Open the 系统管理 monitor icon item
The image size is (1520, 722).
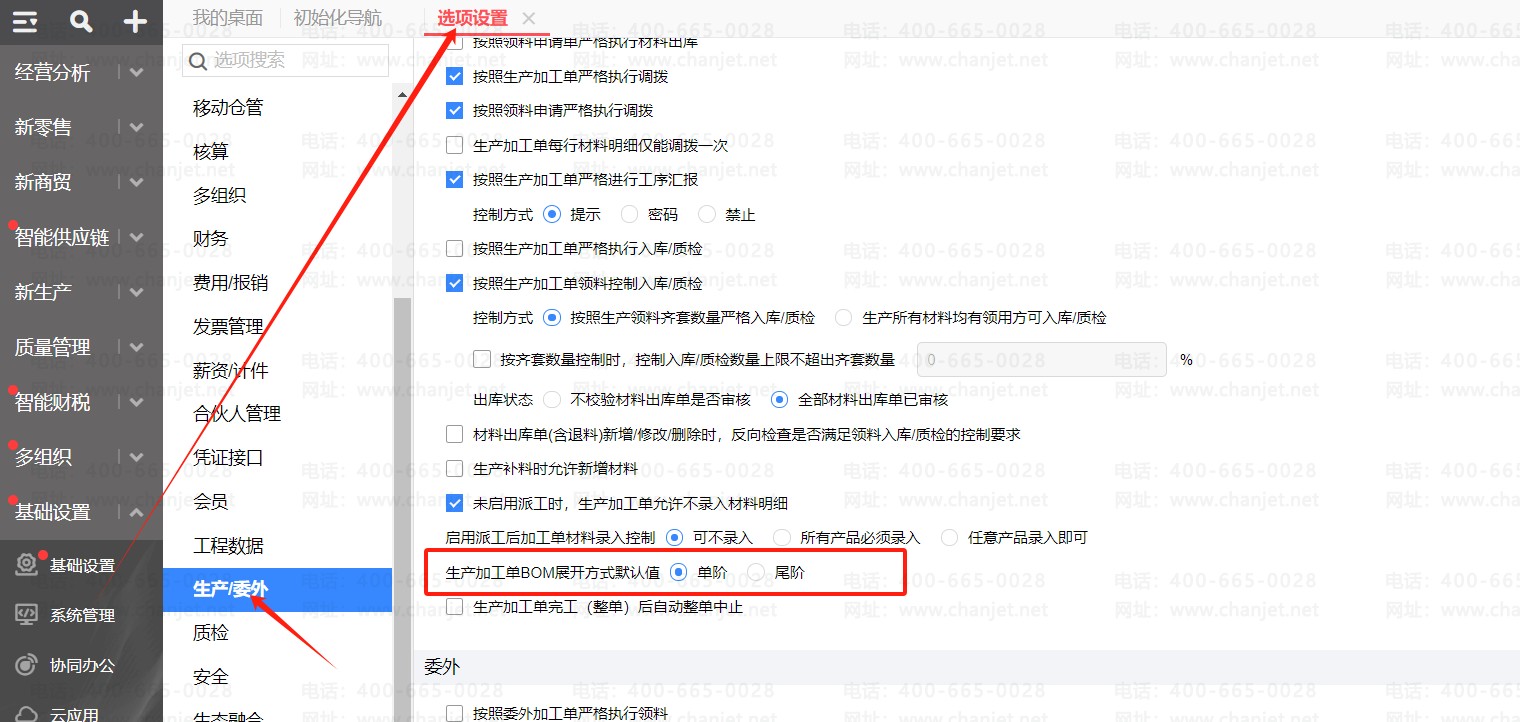point(27,615)
